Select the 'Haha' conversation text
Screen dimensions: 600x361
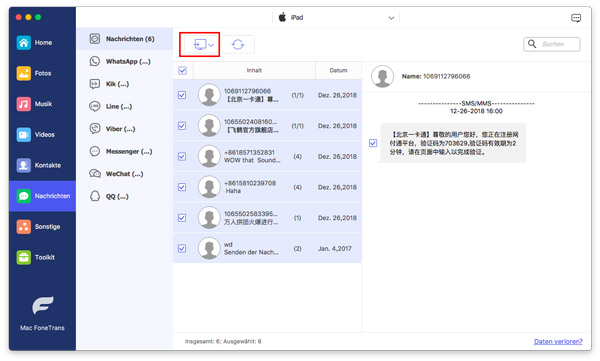pyautogui.click(x=233, y=191)
